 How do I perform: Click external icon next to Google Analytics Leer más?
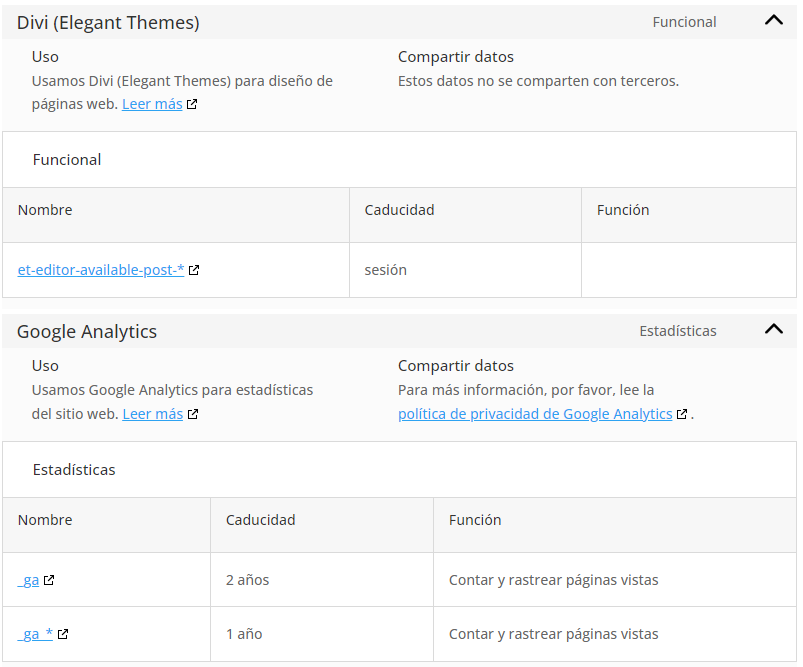193,414
